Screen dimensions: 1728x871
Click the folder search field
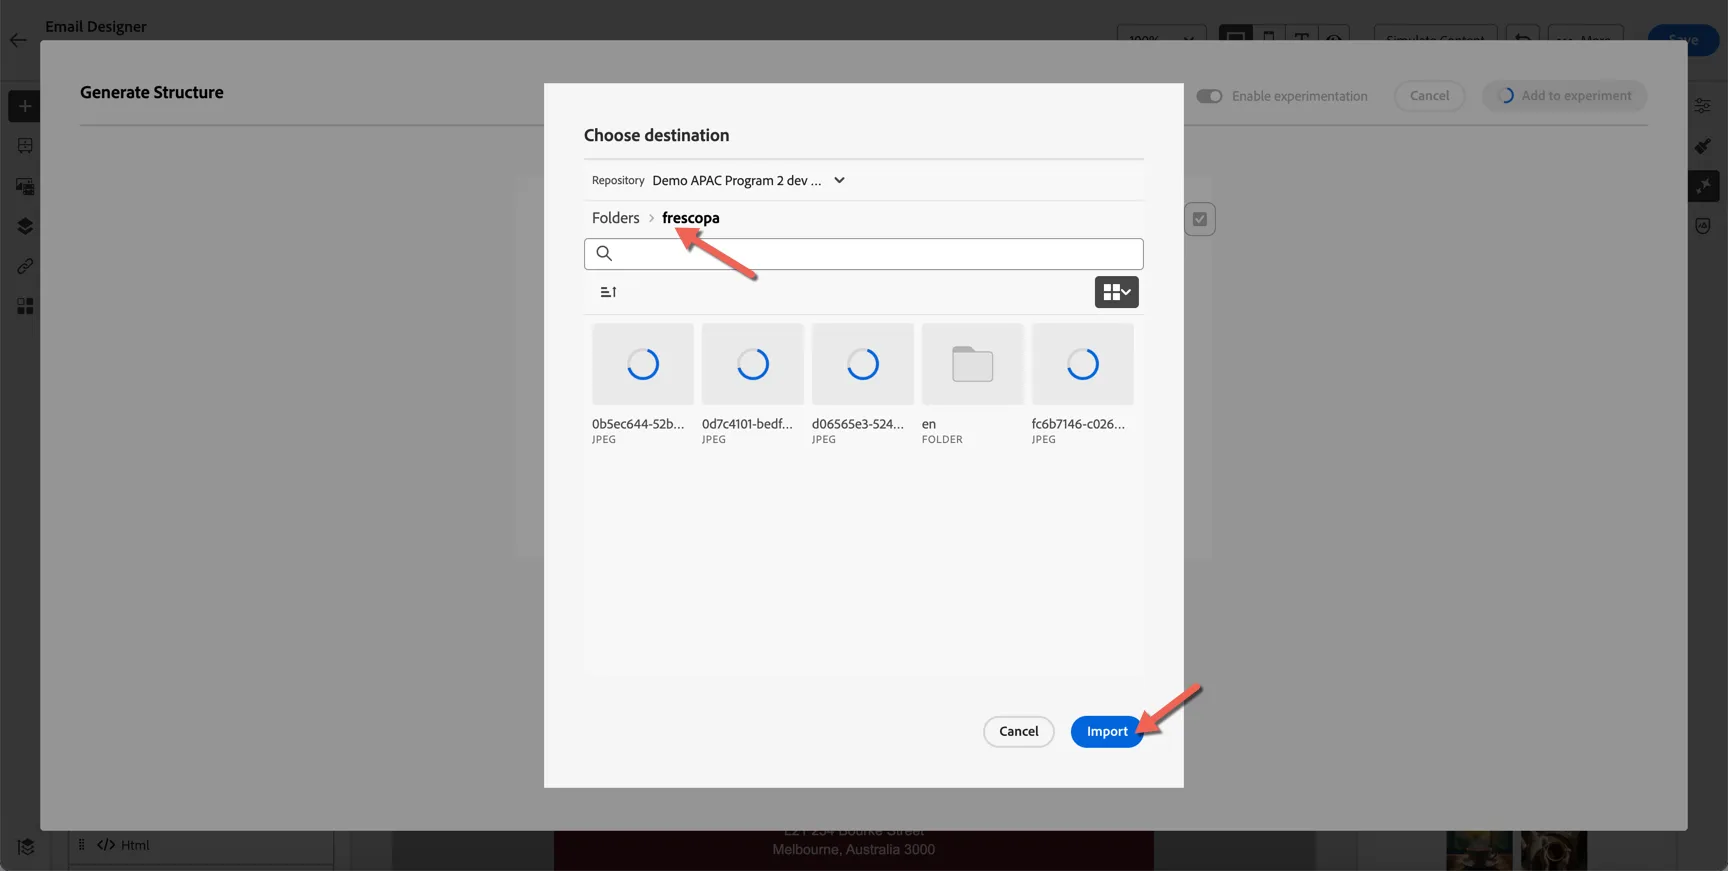coord(863,254)
